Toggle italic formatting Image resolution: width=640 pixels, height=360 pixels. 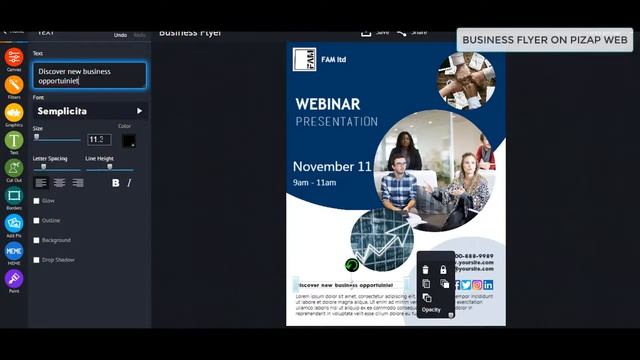pos(129,183)
